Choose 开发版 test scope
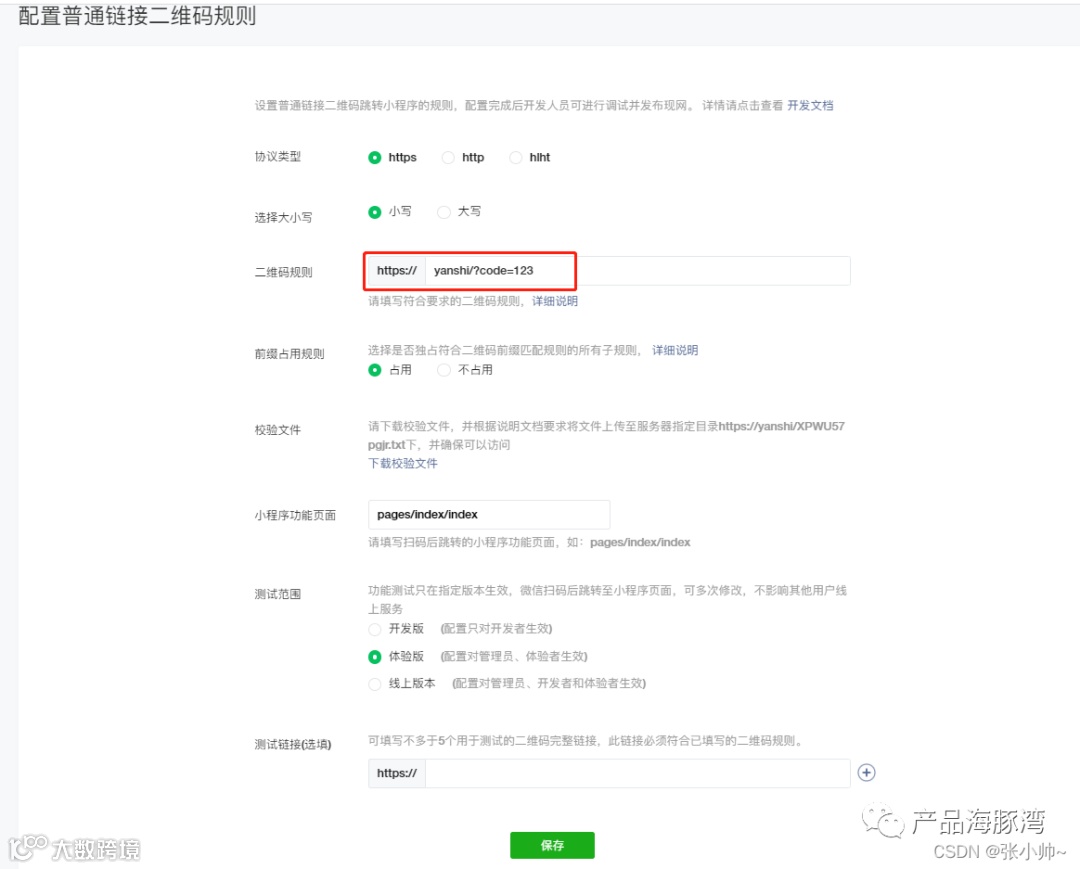The width and height of the screenshot is (1080, 869). coord(375,629)
